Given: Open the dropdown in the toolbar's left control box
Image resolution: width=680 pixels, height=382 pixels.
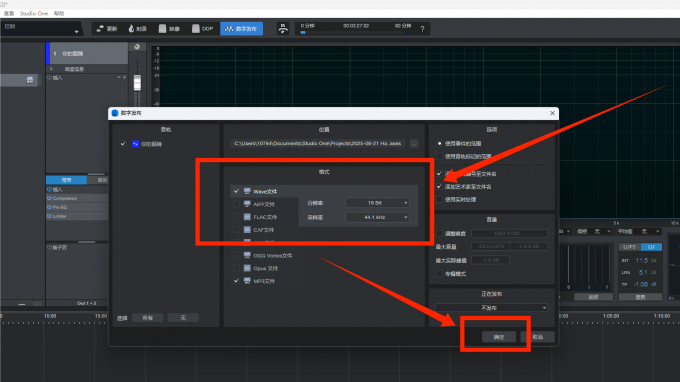Looking at the screenshot, I should pyautogui.click(x=76, y=32).
